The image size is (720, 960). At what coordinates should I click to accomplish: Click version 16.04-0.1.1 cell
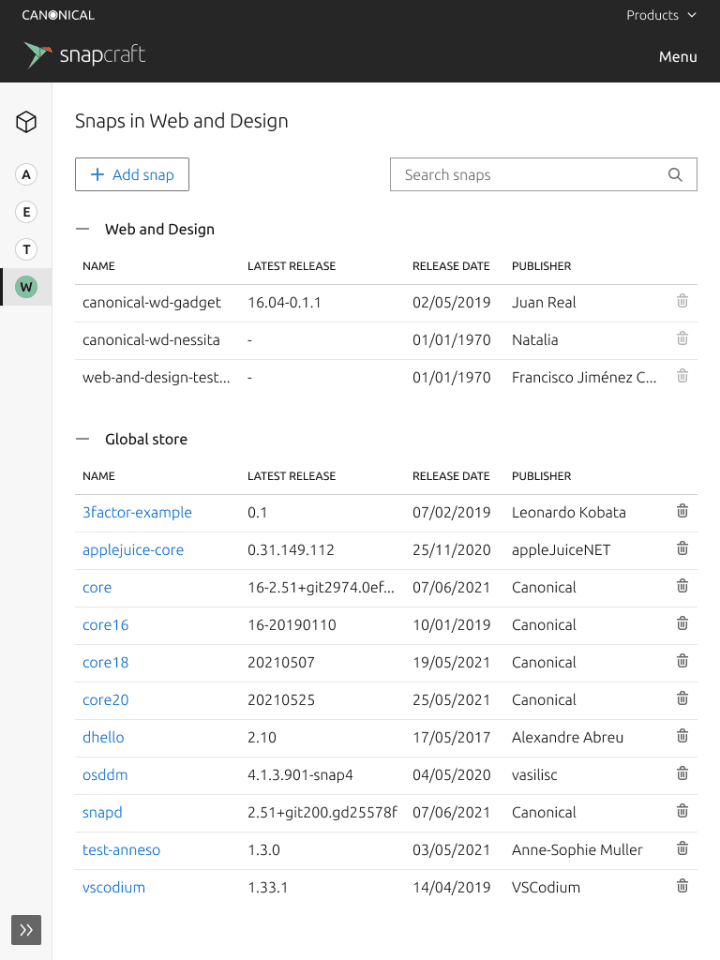pyautogui.click(x=284, y=302)
